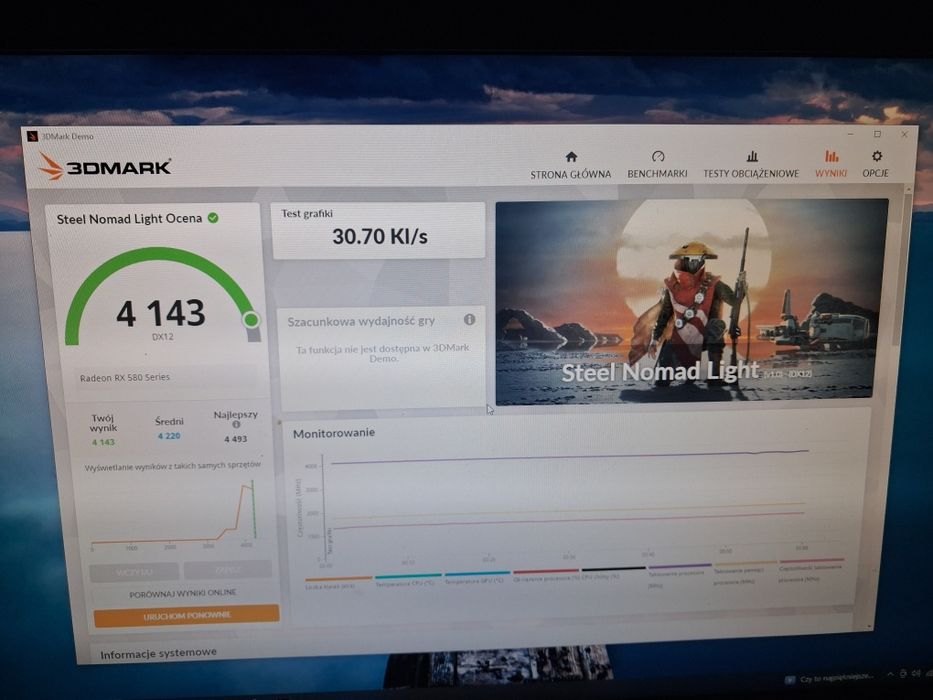Toggle Temperatura GPU legend item
Image resolution: width=933 pixels, height=700 pixels.
click(x=477, y=578)
